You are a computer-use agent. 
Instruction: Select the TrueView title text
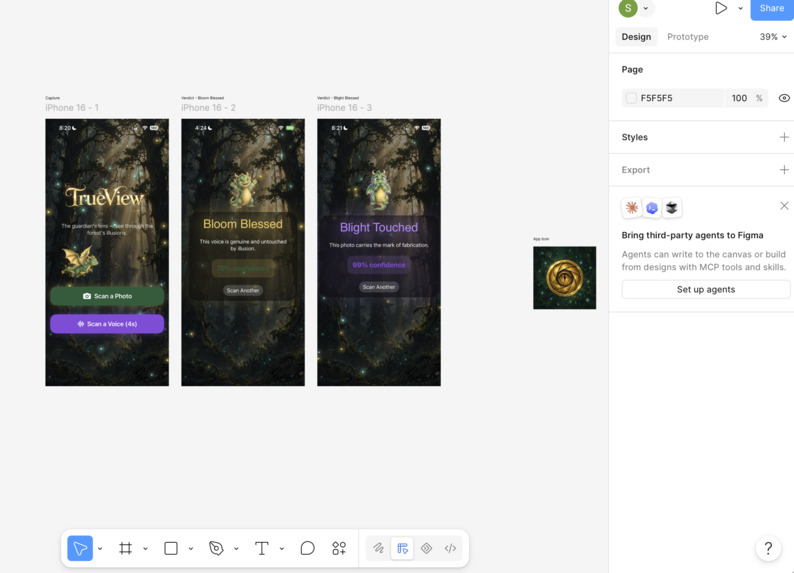point(105,198)
